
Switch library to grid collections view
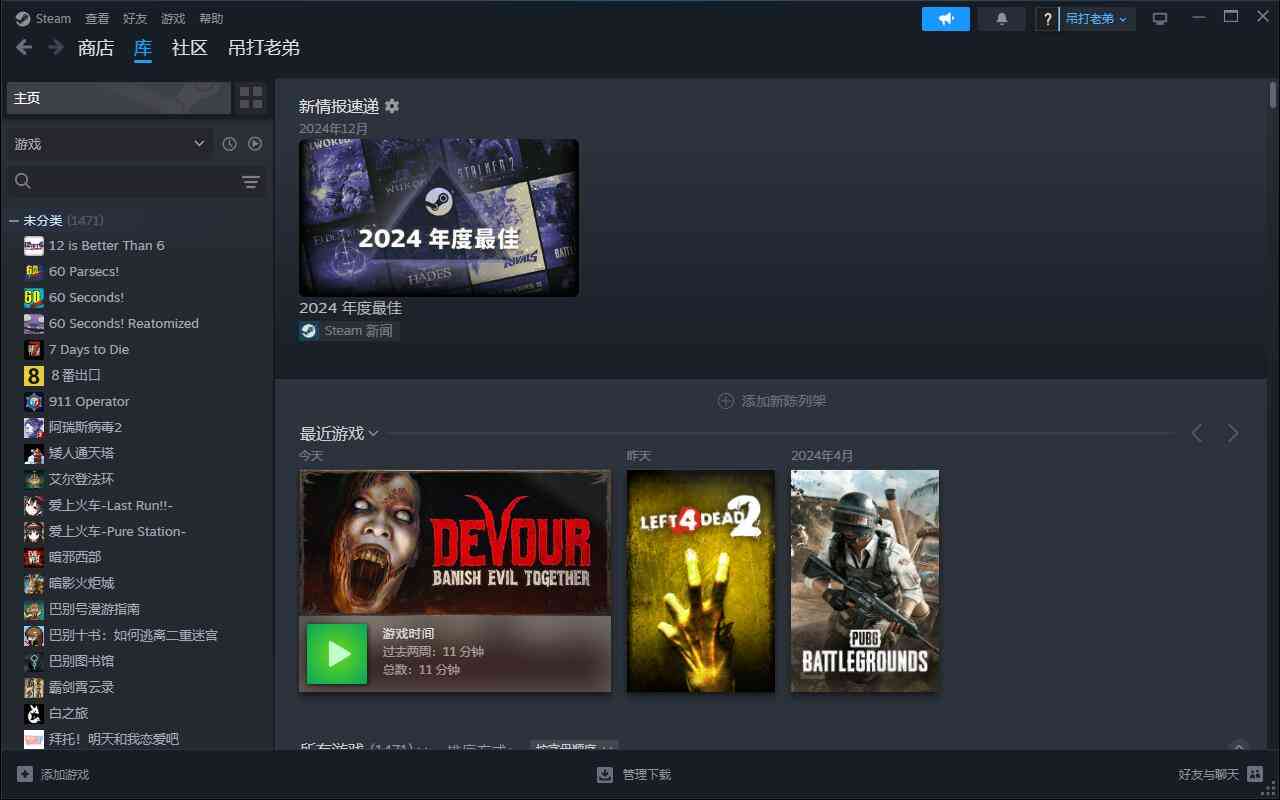[251, 98]
